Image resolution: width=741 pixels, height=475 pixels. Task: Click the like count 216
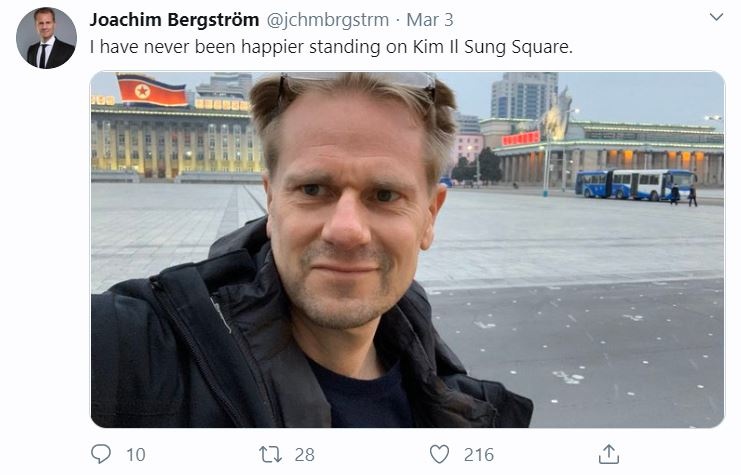point(479,455)
